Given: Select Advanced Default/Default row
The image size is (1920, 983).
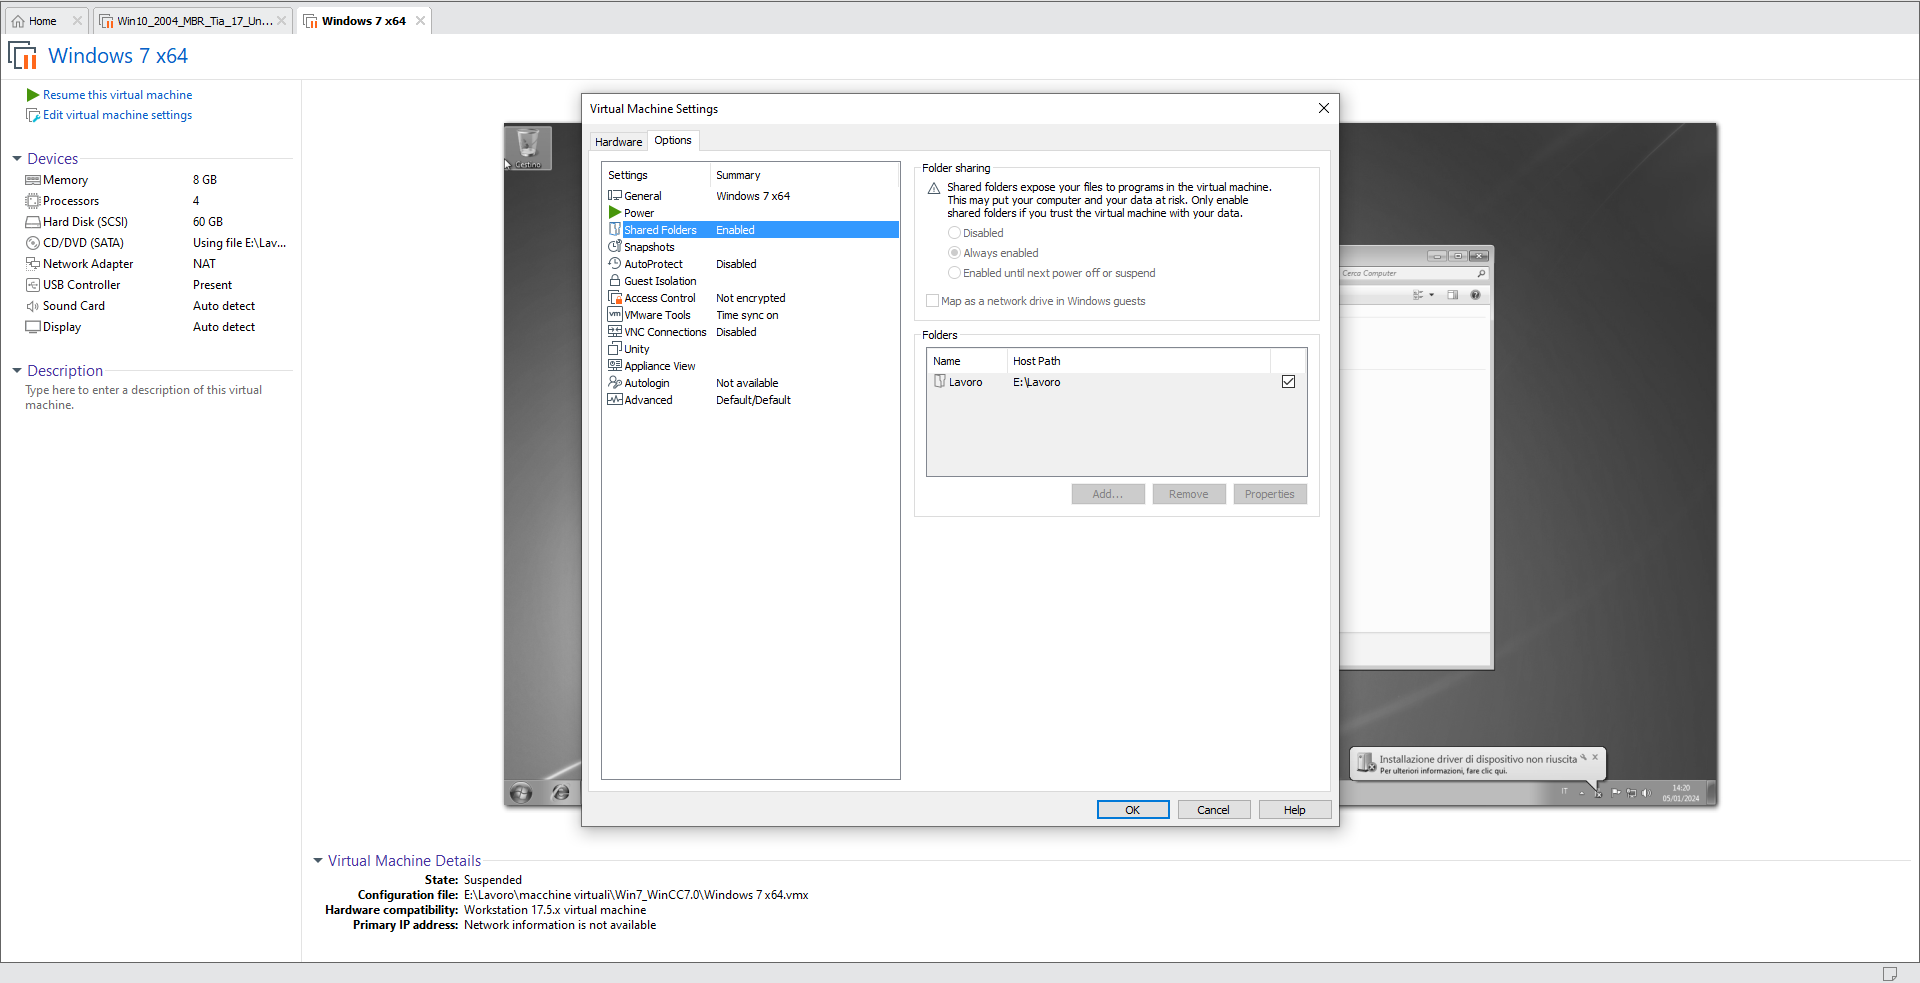Looking at the screenshot, I should [751, 400].
